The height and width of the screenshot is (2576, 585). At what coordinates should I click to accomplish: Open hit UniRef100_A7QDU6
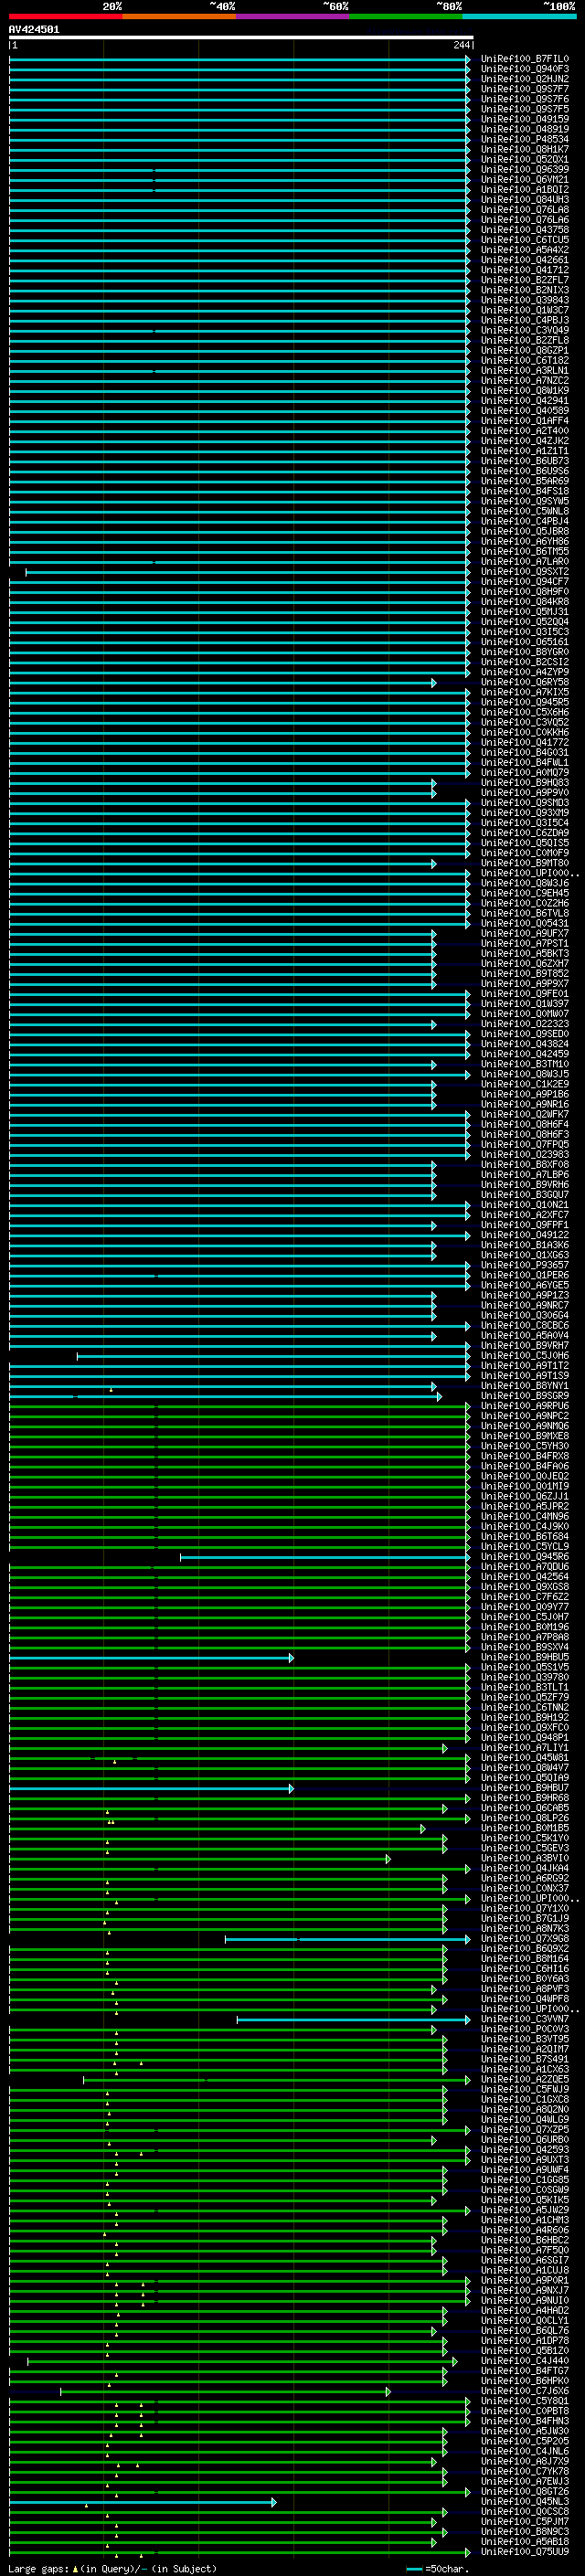point(524,1566)
